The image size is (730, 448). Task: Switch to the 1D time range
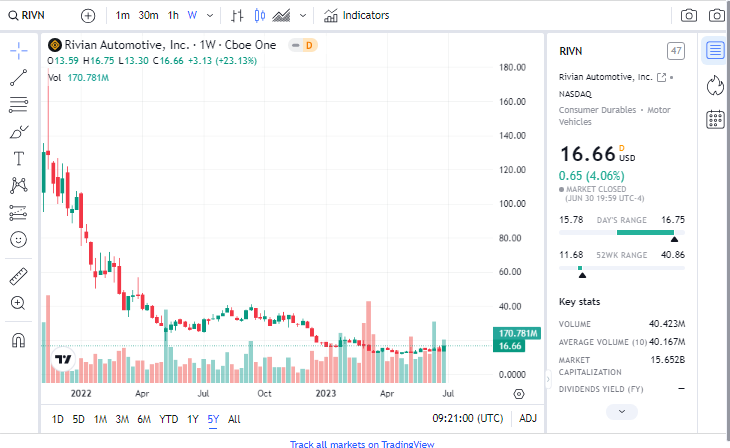coord(57,419)
